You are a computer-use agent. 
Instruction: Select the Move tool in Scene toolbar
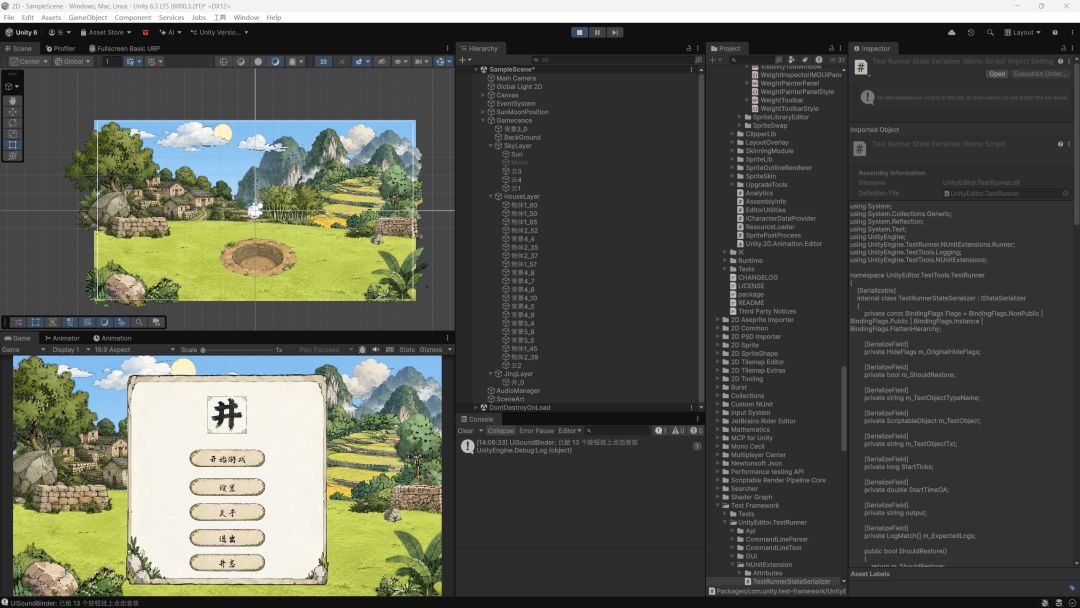point(12,112)
